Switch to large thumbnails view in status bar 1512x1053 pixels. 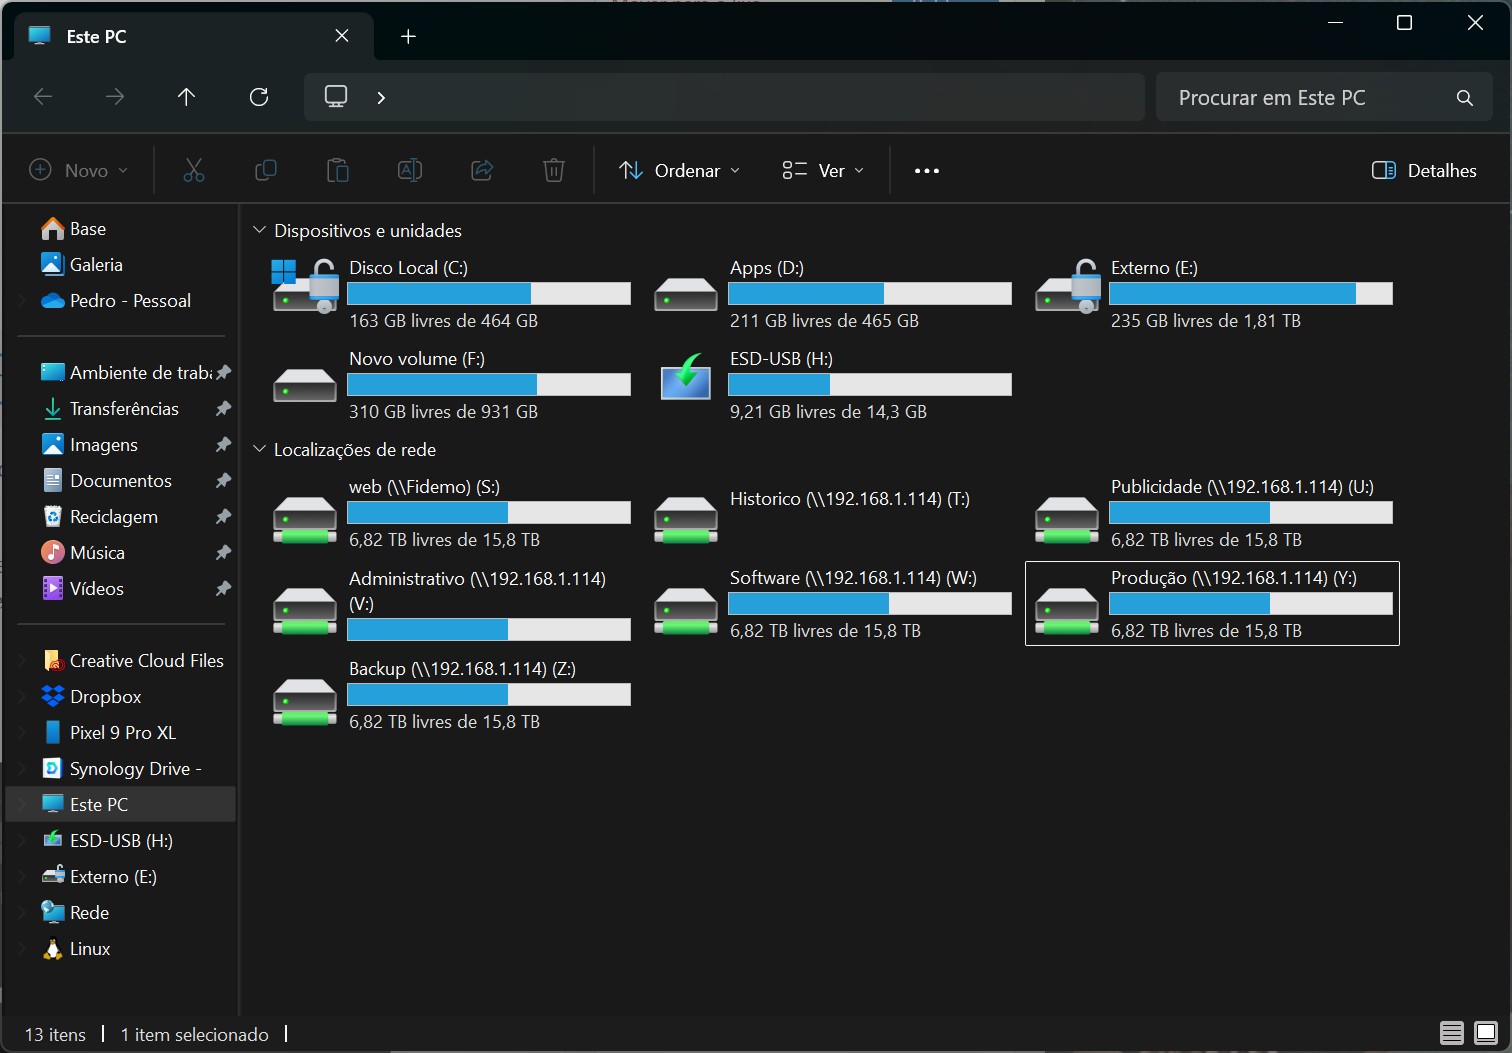click(x=1486, y=1033)
